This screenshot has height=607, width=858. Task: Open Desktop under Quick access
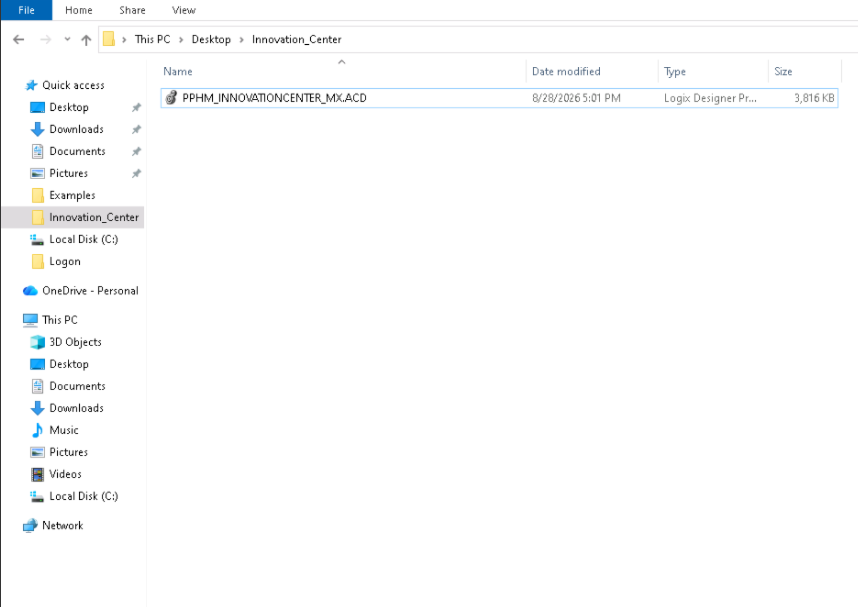[69, 107]
